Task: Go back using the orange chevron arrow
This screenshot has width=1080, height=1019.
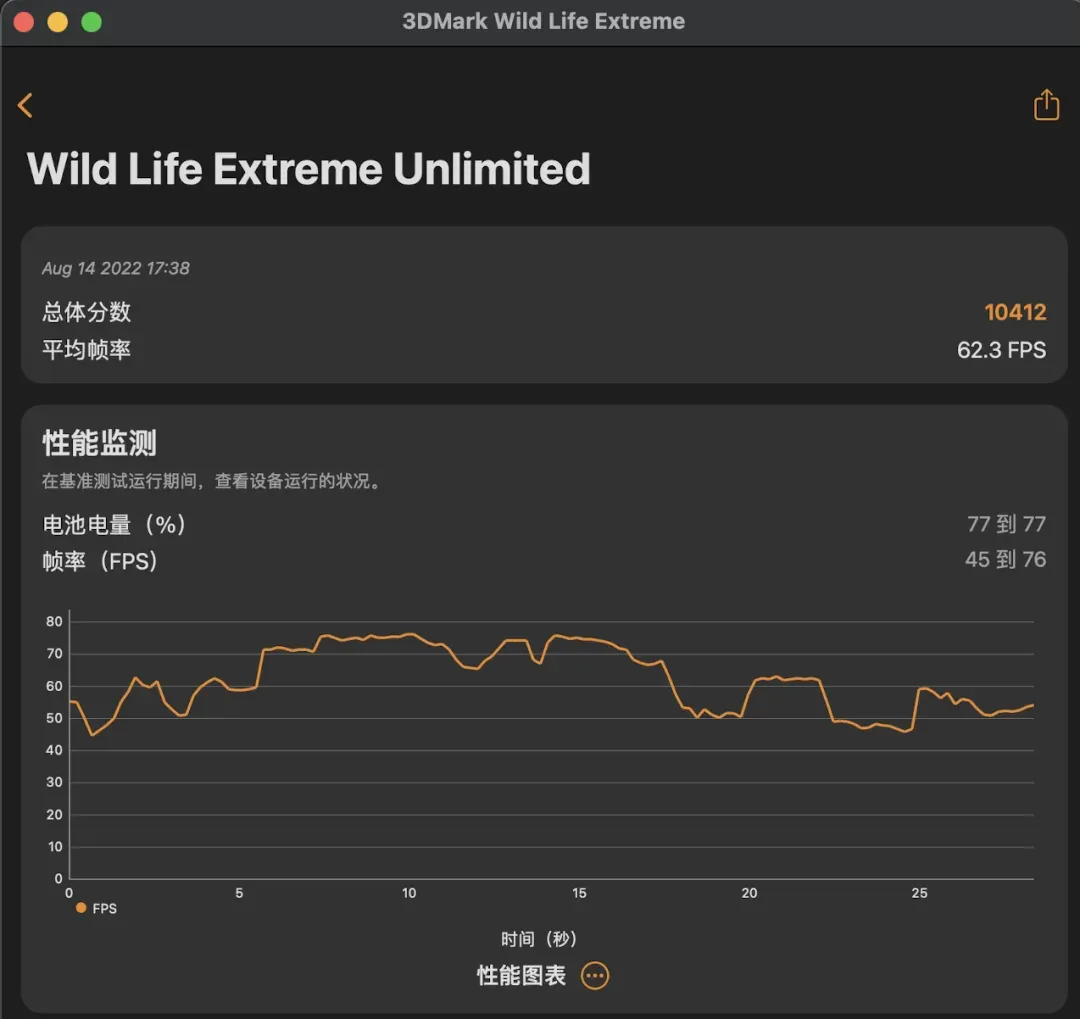Action: tap(25, 105)
